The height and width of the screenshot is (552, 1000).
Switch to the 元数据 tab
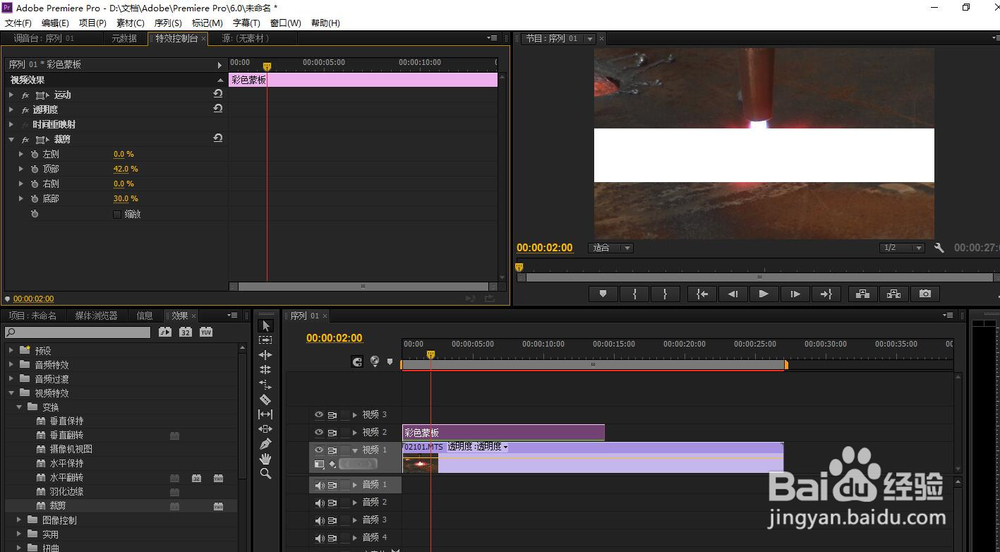[x=124, y=38]
